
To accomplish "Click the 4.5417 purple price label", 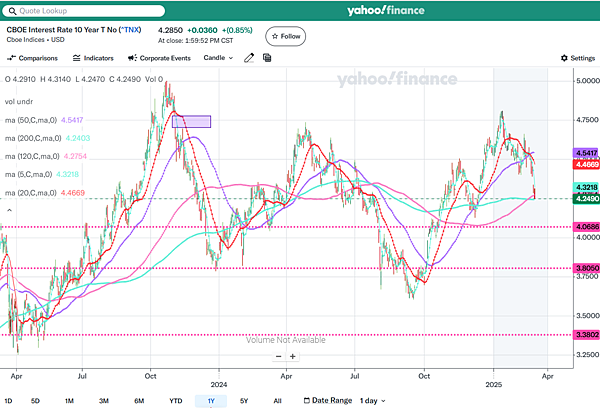I will [586, 153].
